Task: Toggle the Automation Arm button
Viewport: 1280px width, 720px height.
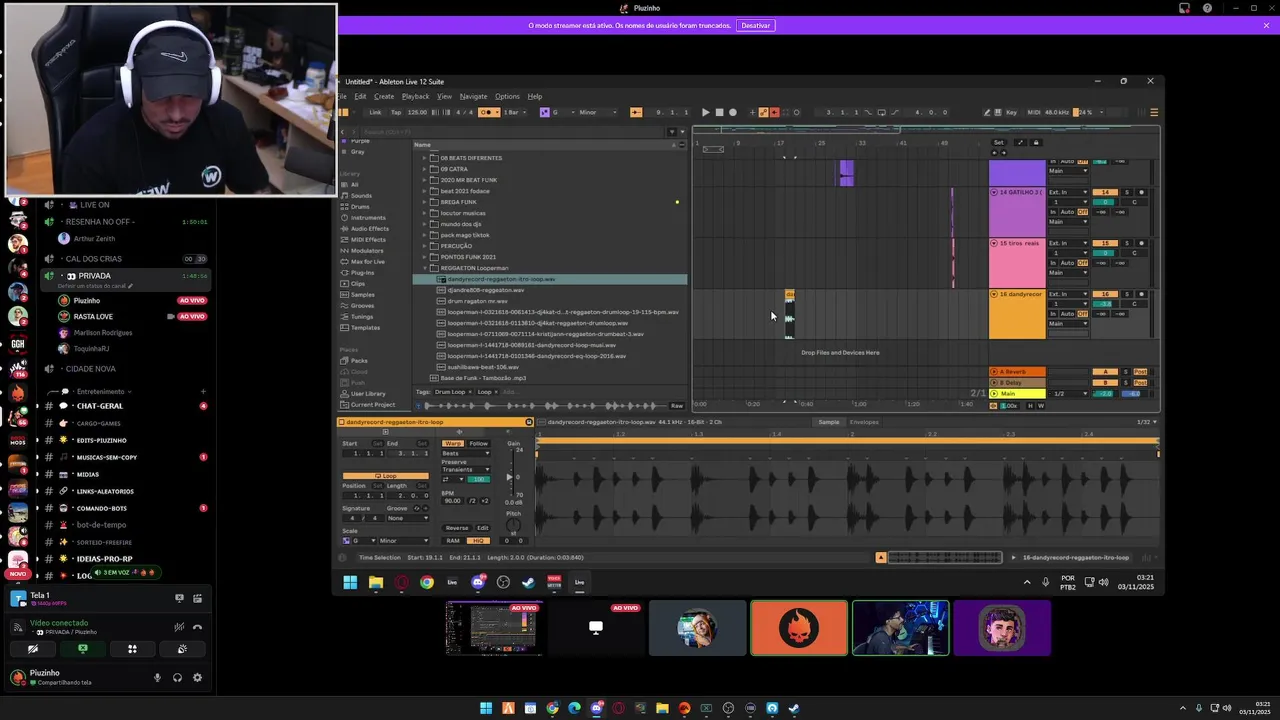Action: 763,112
